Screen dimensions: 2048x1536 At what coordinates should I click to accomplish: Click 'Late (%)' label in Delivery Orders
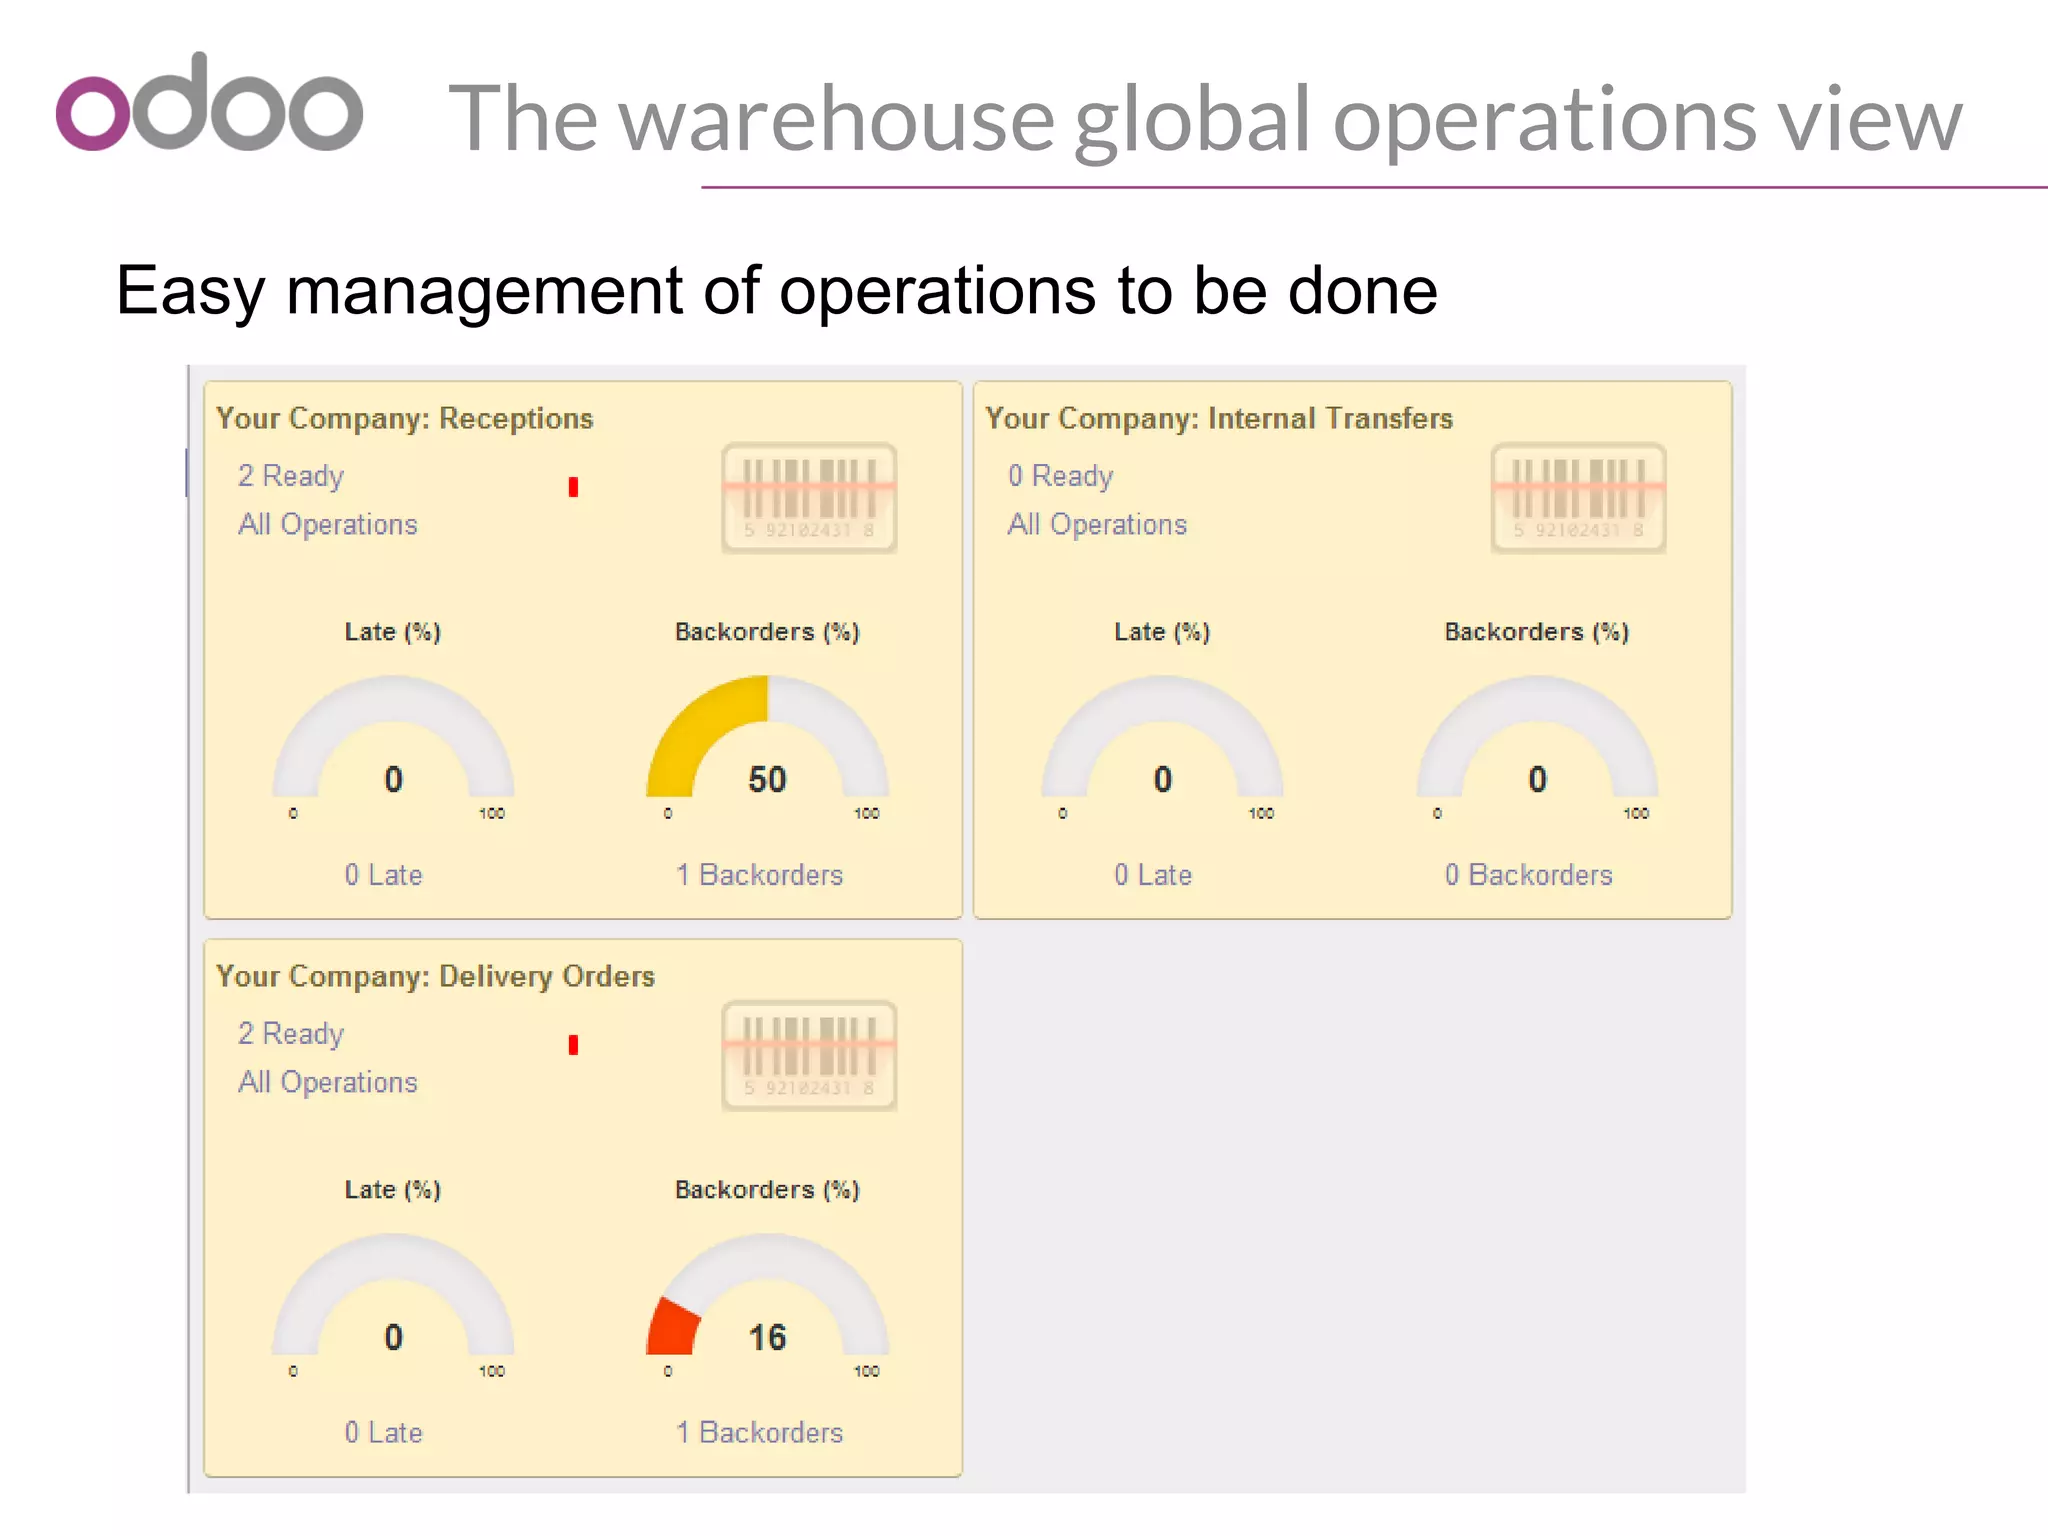tap(393, 1190)
